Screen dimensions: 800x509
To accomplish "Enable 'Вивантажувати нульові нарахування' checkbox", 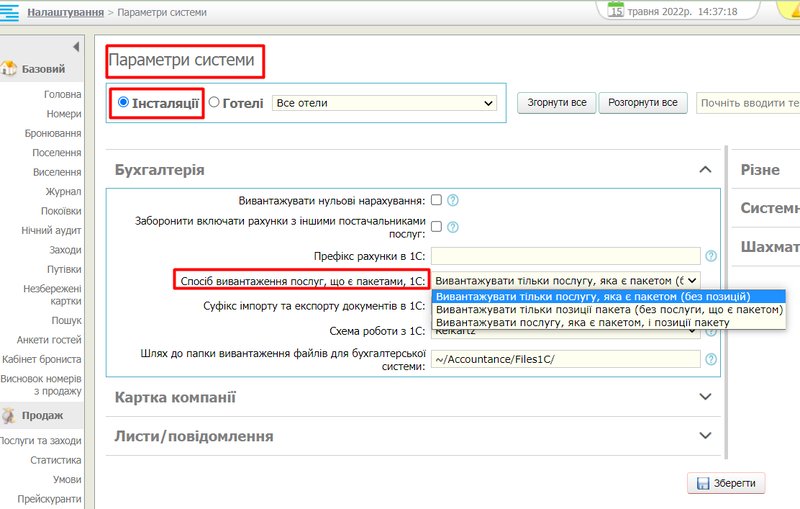I will (x=436, y=200).
